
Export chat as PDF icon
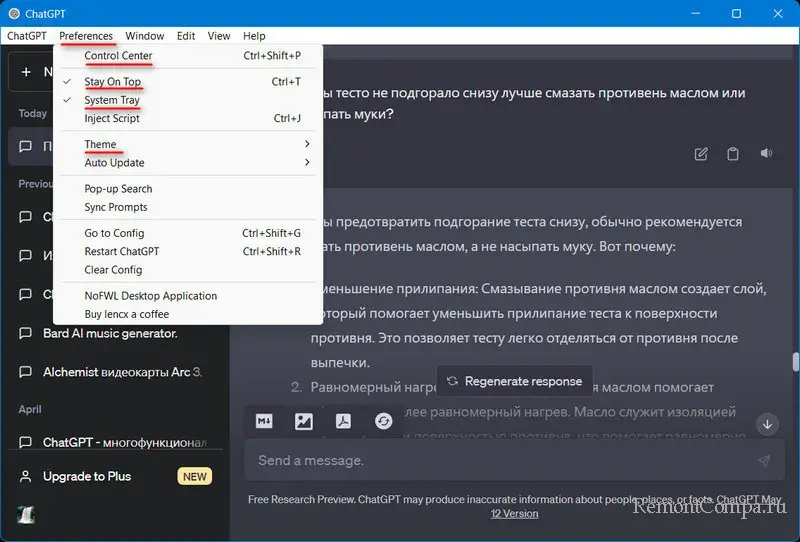point(343,422)
